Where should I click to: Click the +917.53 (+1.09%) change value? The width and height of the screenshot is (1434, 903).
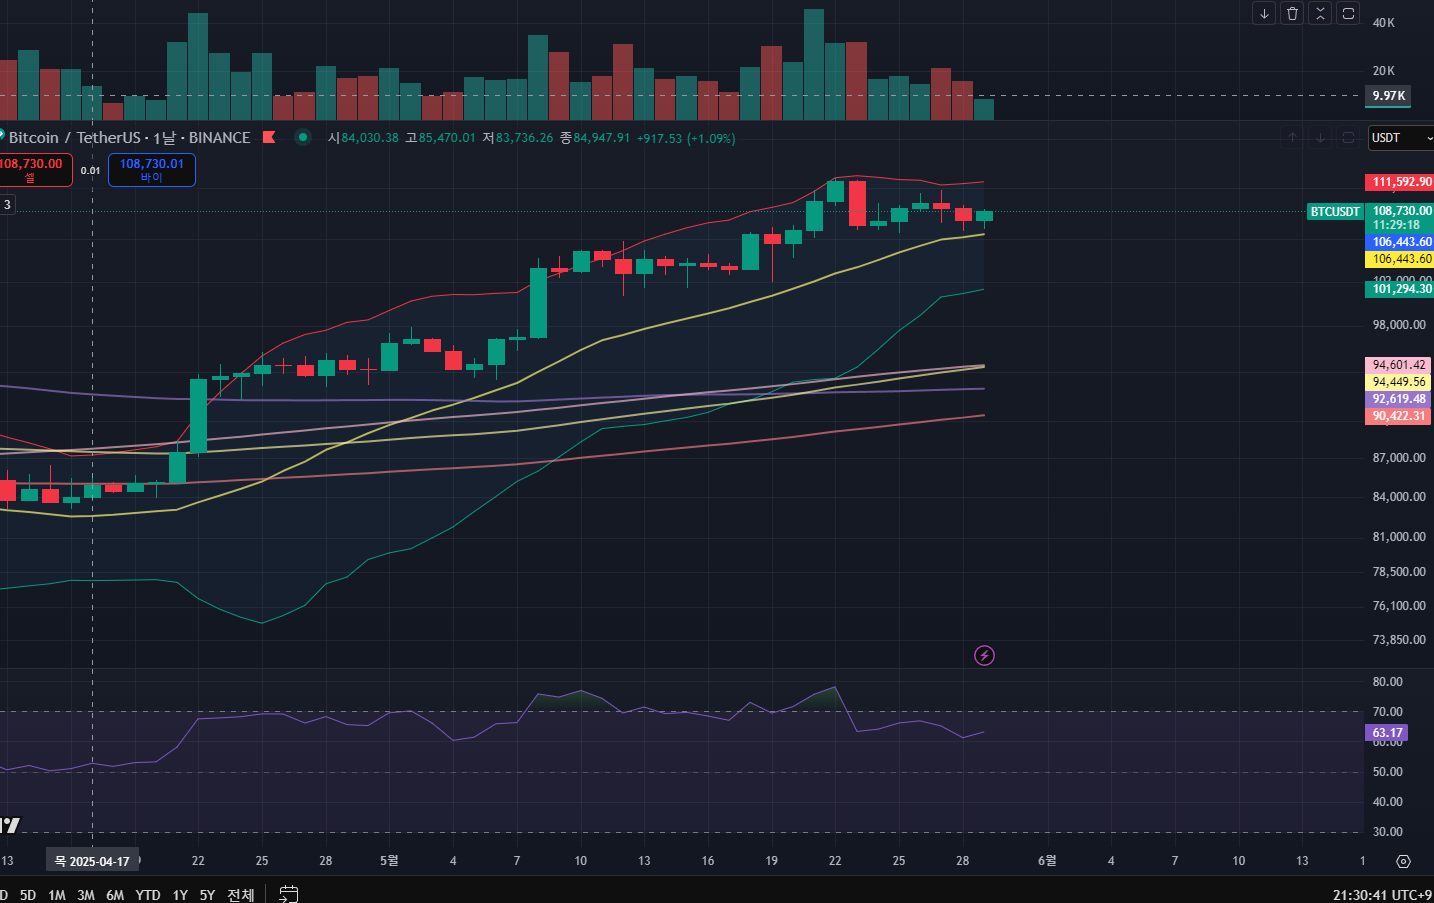click(686, 138)
